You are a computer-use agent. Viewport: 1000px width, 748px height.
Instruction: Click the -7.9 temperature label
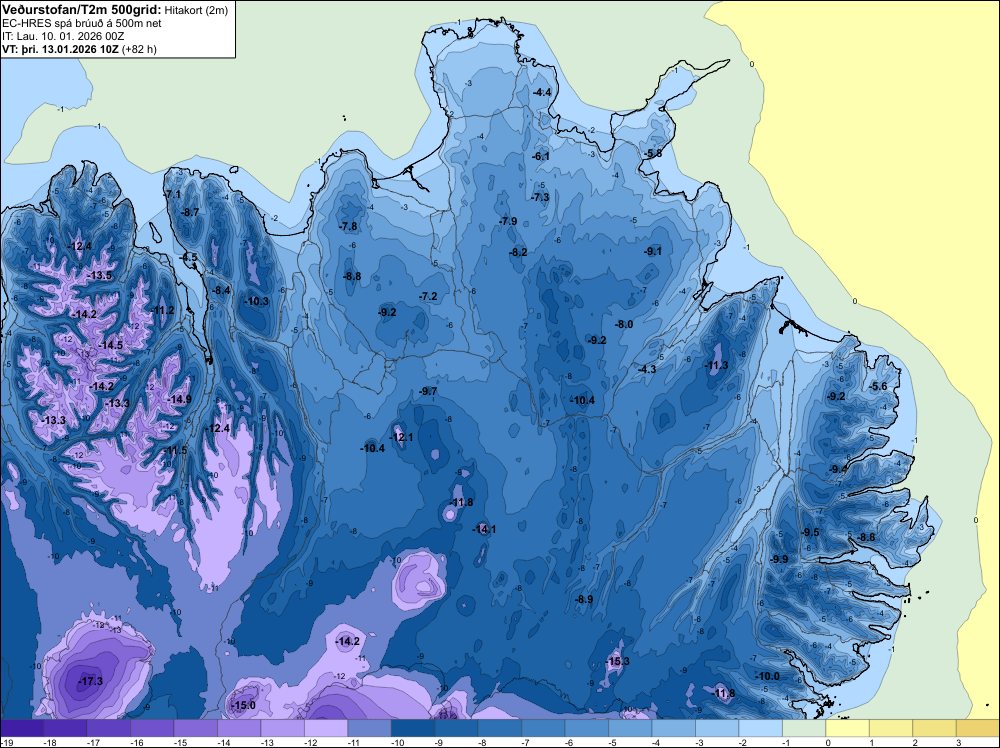[508, 221]
